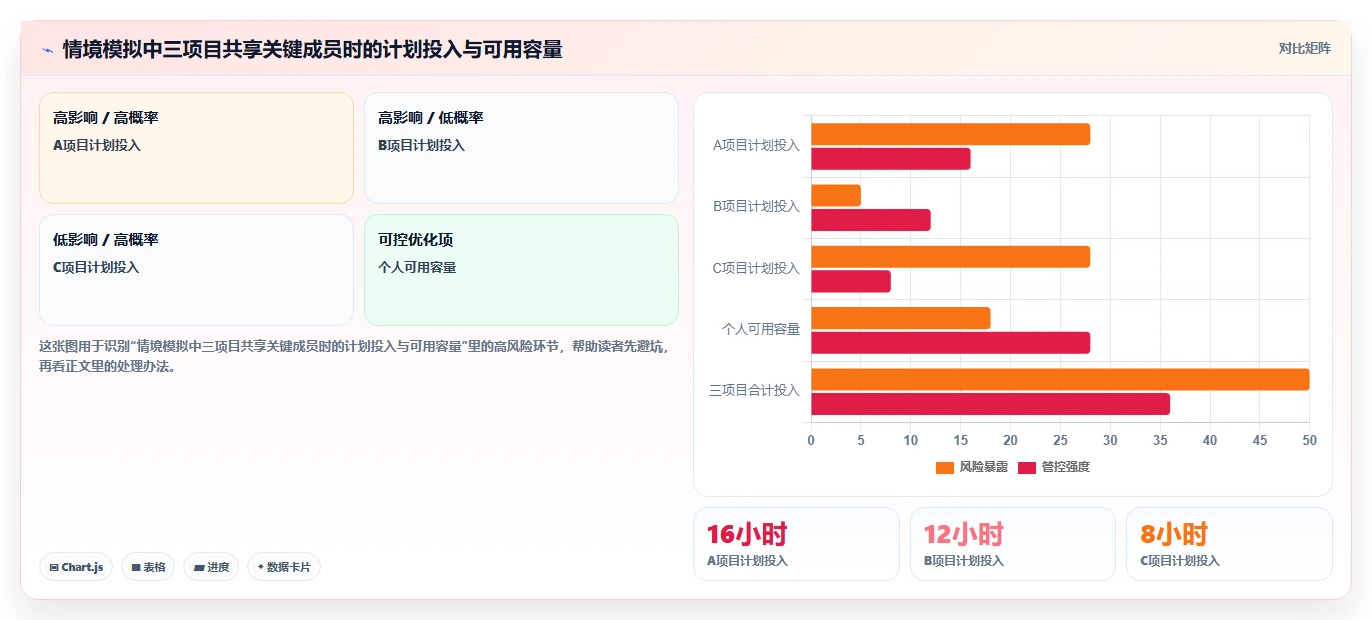Click the 数据卡片 tag chip
The height and width of the screenshot is (620, 1372).
pyautogui.click(x=284, y=567)
